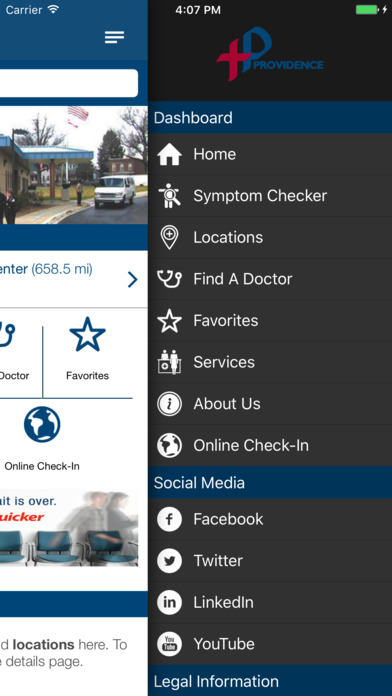
Task: Open LinkedIn social media link
Action: [x=270, y=602]
